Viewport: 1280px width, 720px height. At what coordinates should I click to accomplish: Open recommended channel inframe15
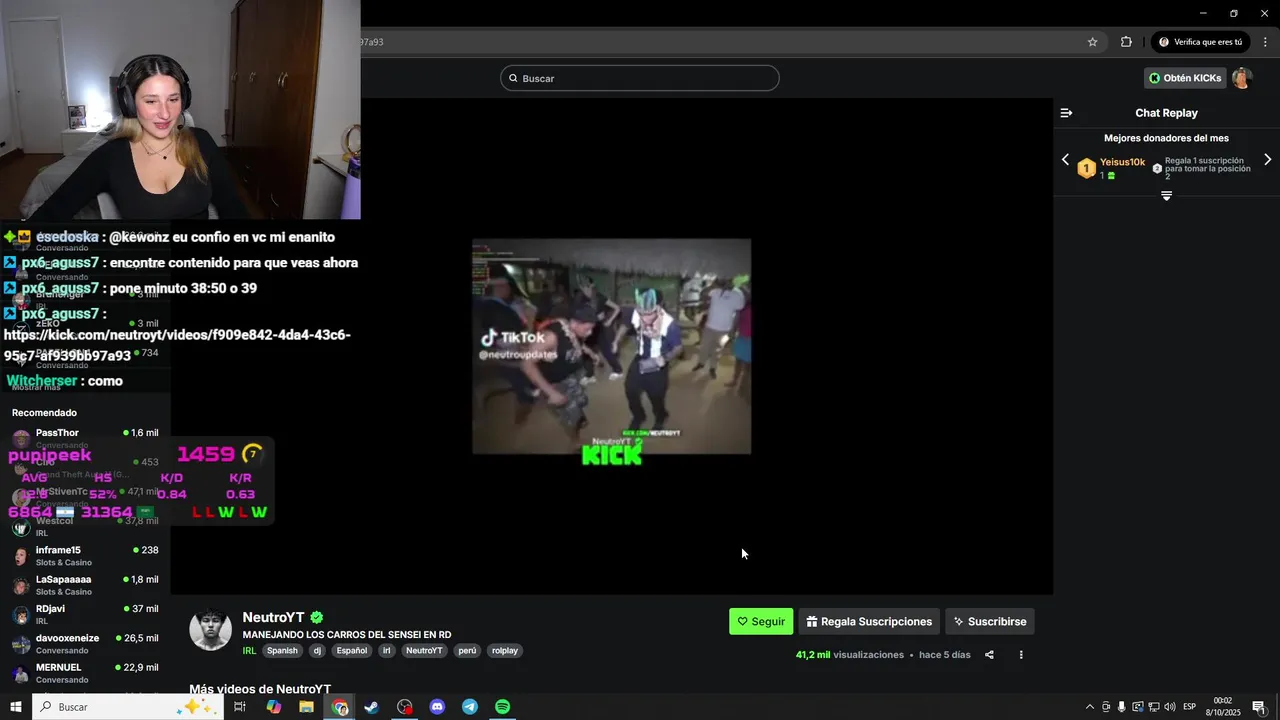click(85, 556)
